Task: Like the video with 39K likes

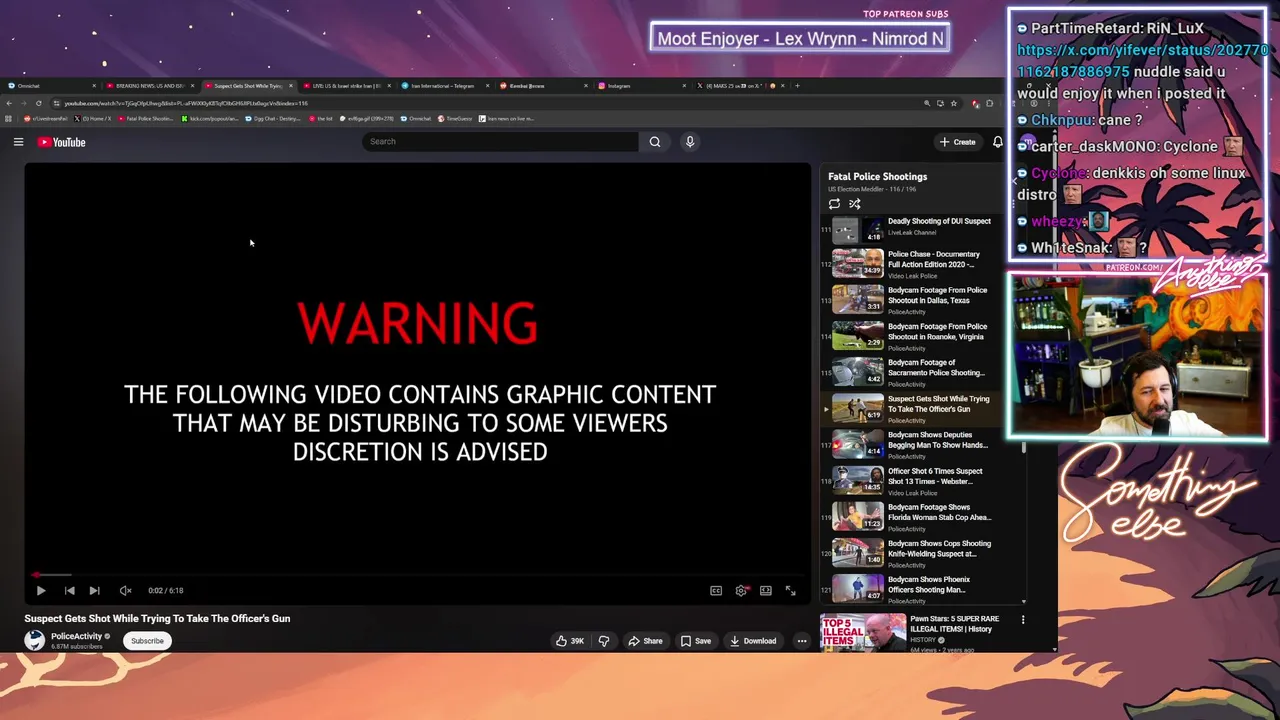Action: tap(570, 641)
